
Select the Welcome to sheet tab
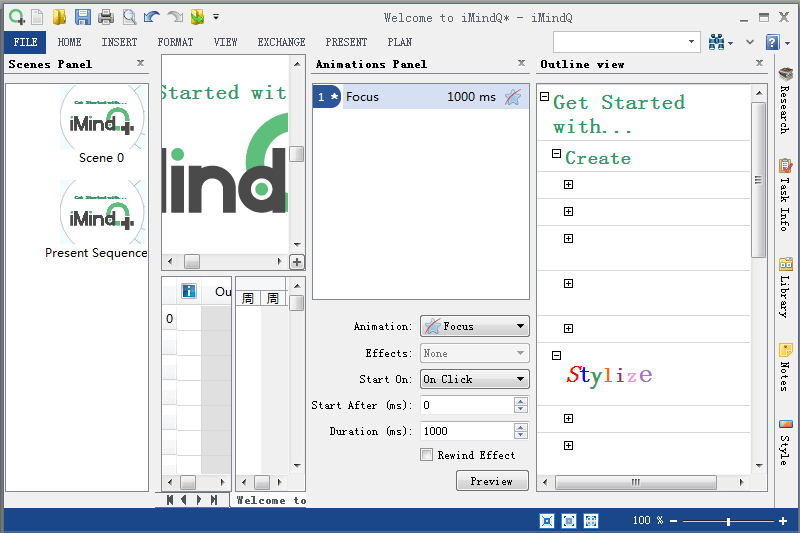click(270, 500)
